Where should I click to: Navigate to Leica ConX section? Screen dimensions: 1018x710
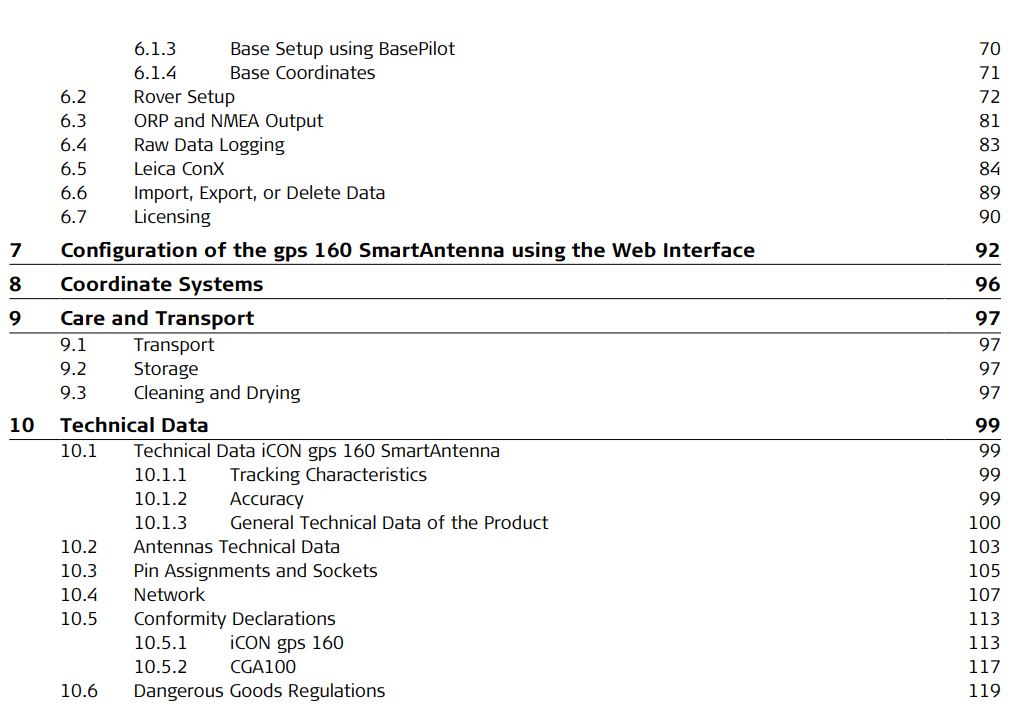[179, 169]
